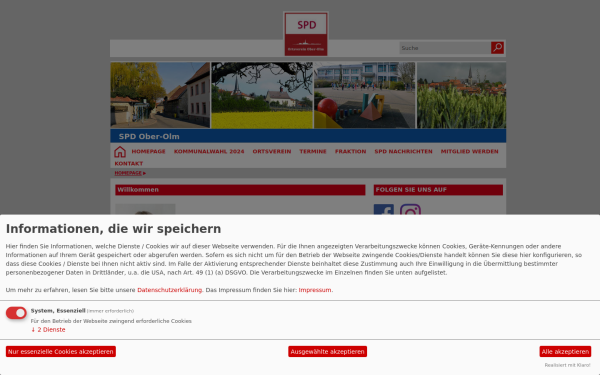
Task: Click Ausgewählte akzeptieren button
Action: [x=328, y=351]
